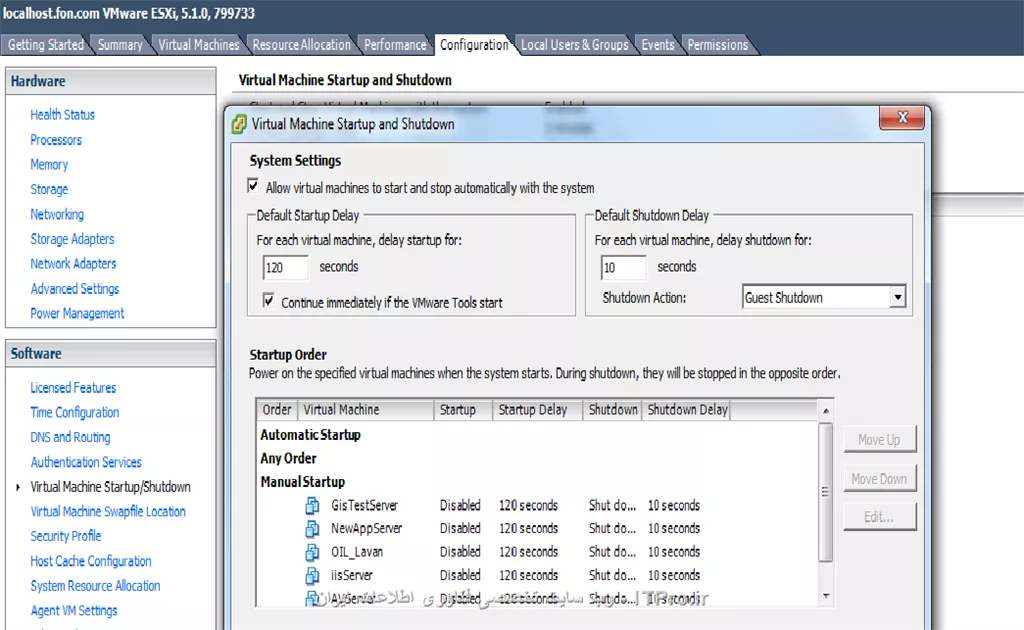Image resolution: width=1024 pixels, height=630 pixels.
Task: Select the NewAppServer row name
Action: 366,528
